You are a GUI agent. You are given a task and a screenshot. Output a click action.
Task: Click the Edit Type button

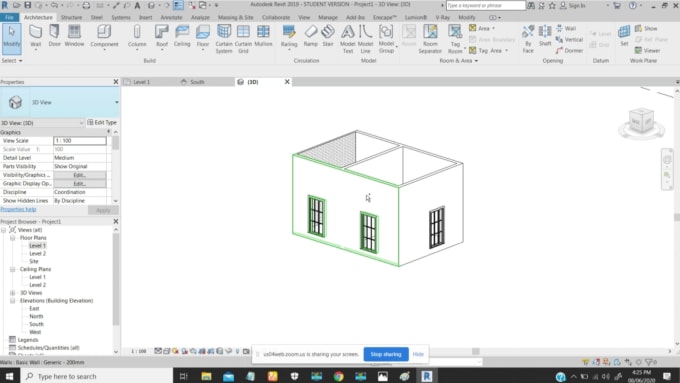coord(102,123)
